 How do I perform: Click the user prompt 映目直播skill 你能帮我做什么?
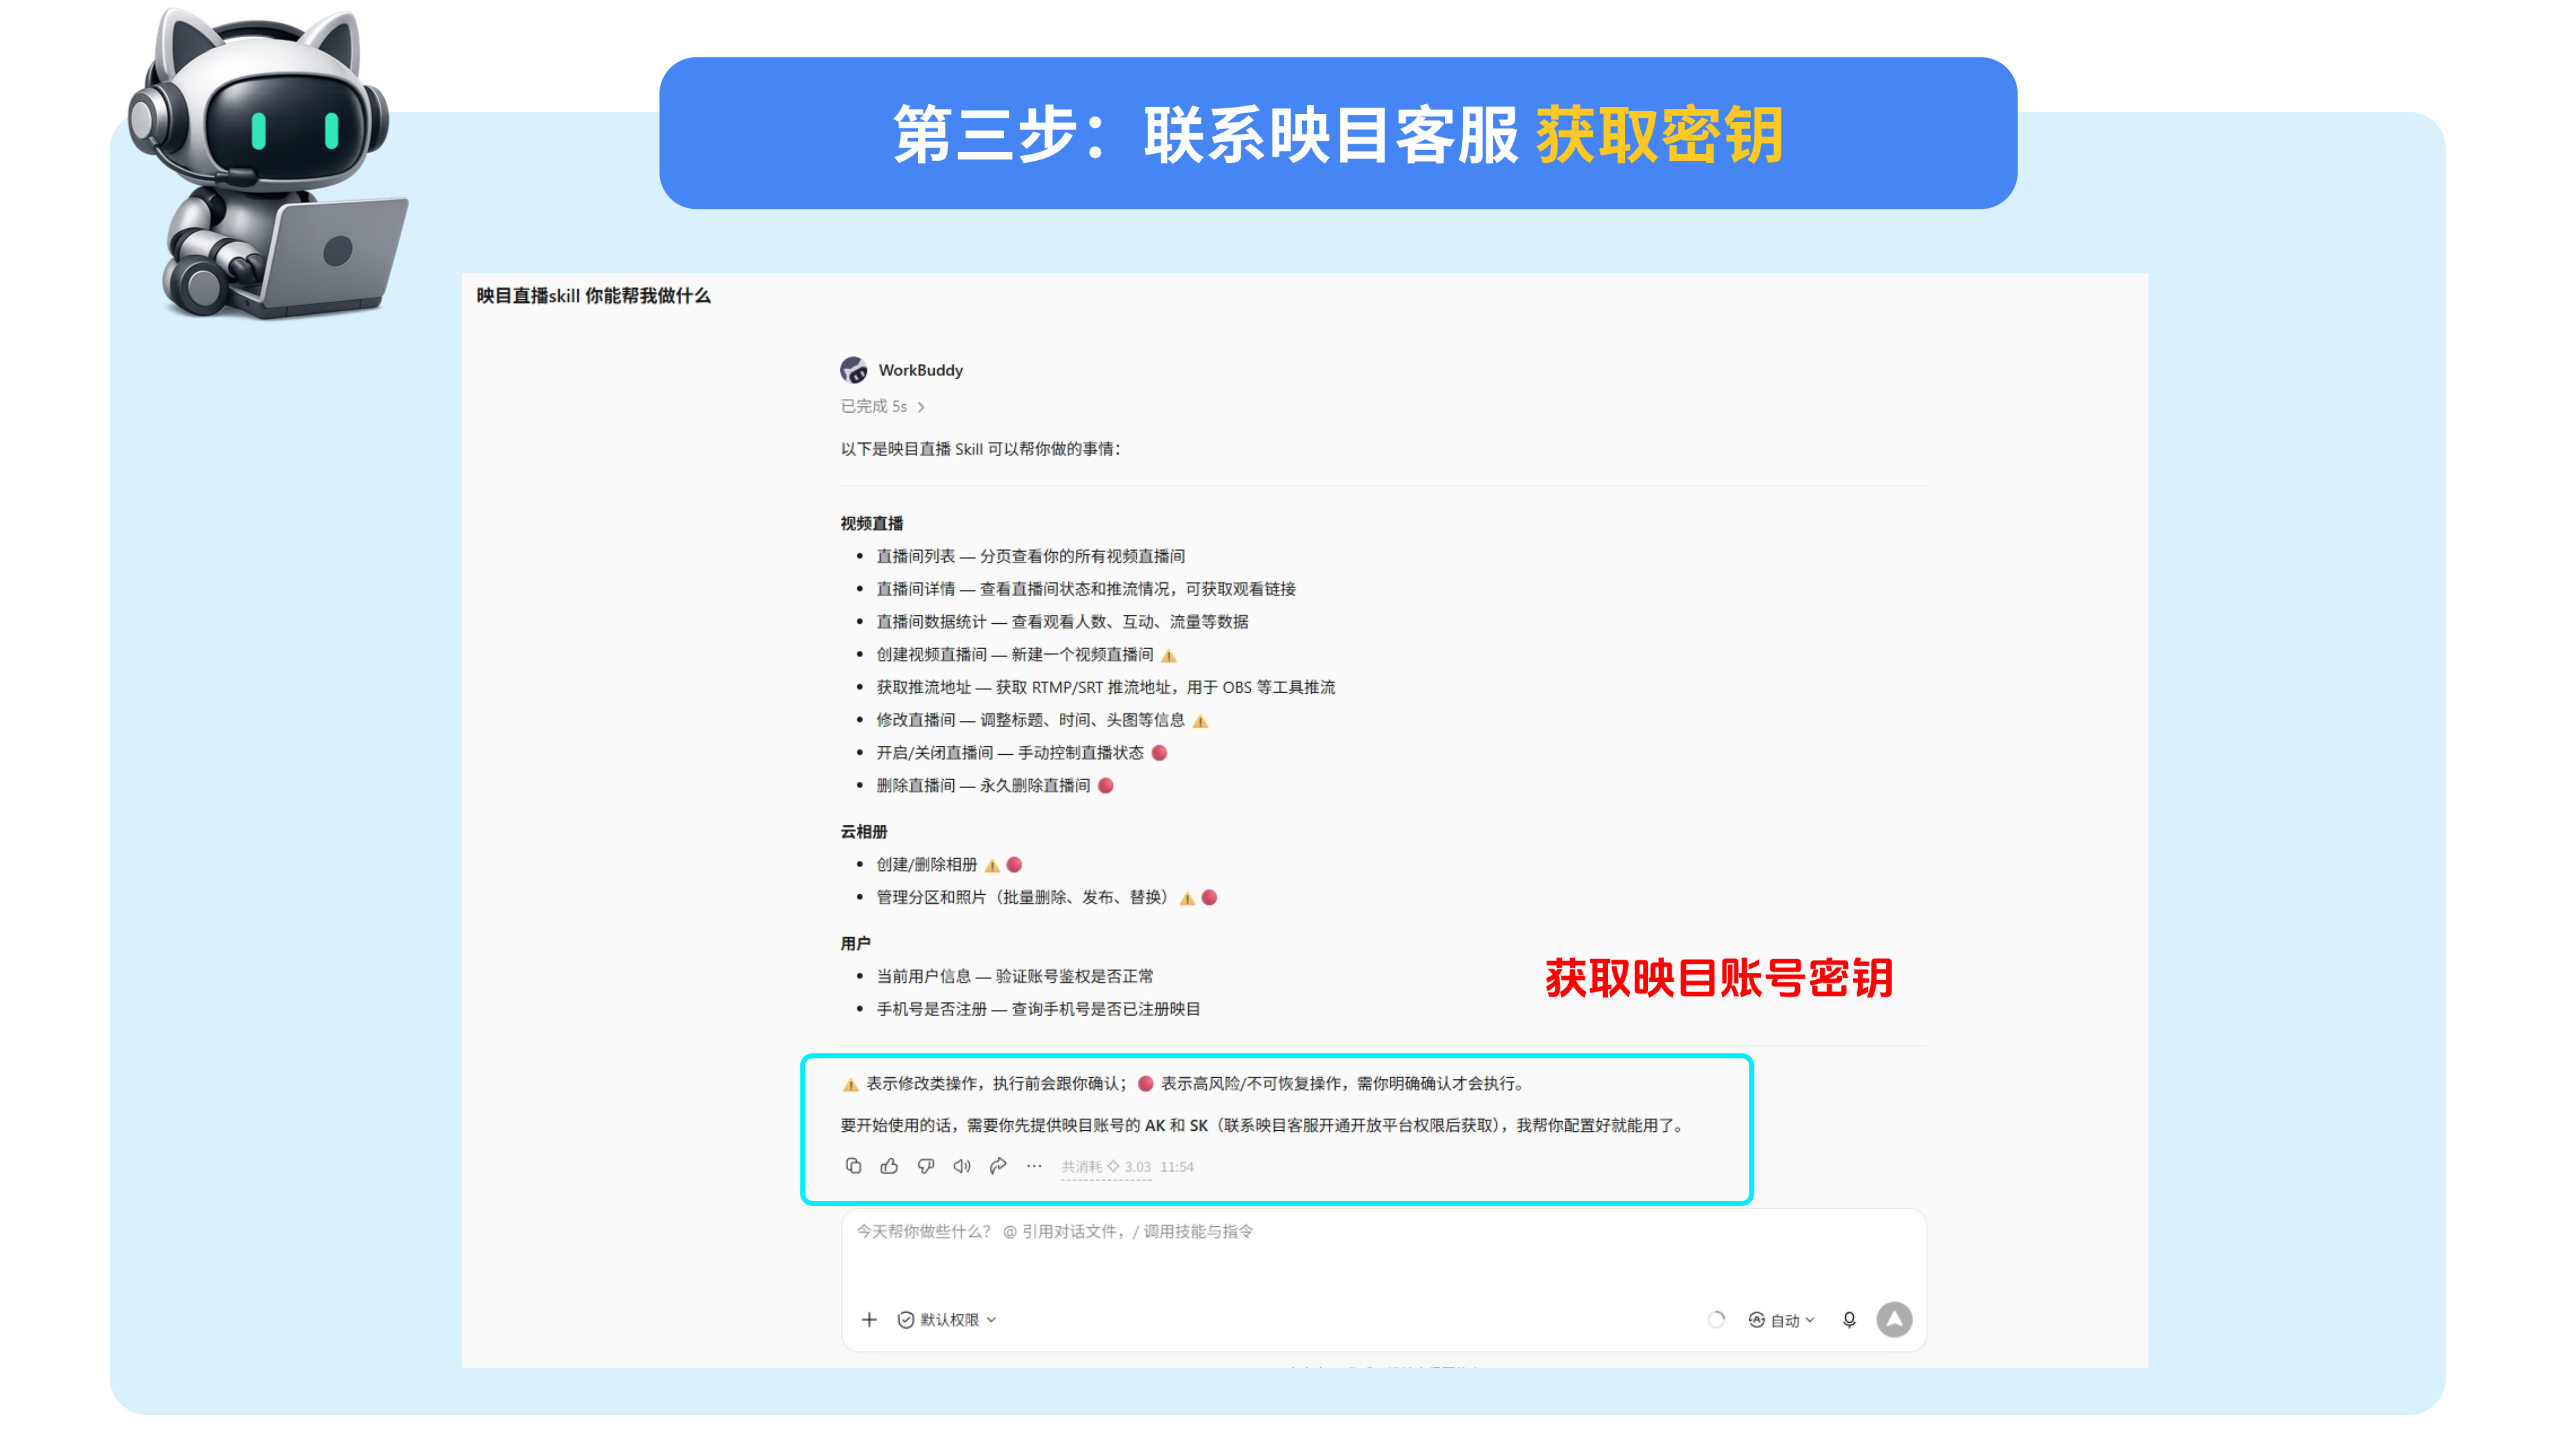593,296
